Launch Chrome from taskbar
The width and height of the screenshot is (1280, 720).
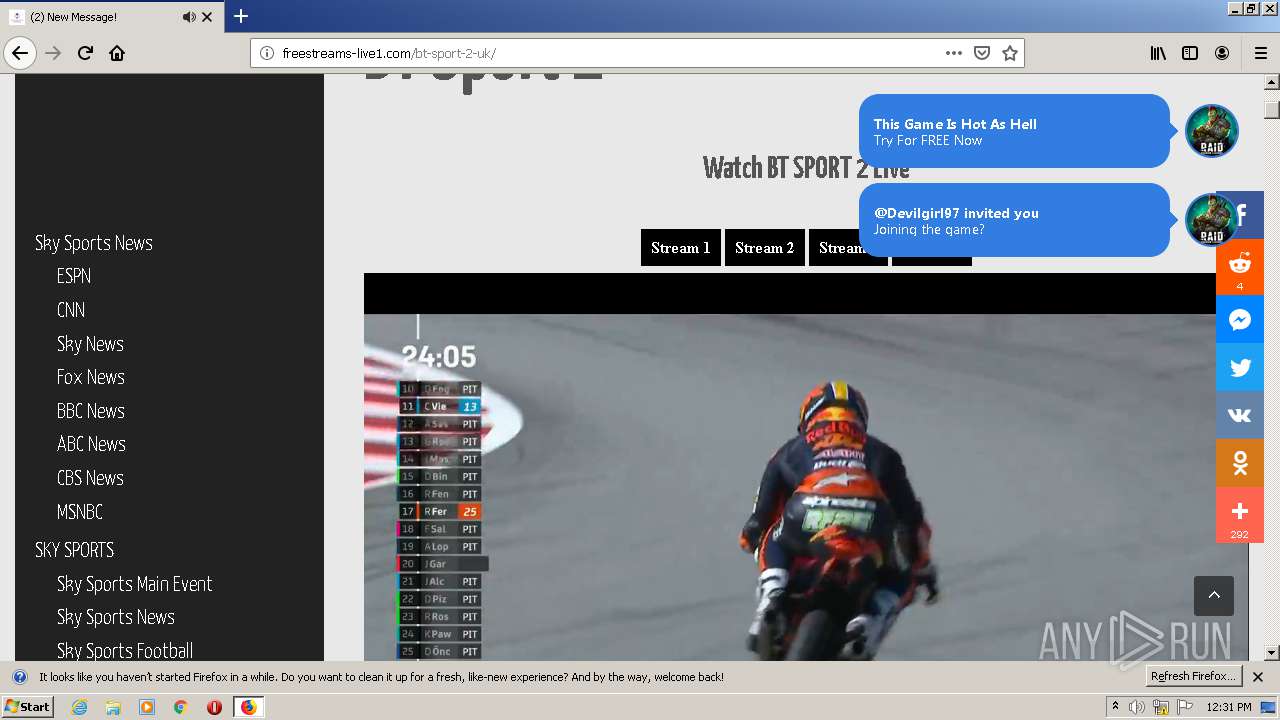click(x=181, y=707)
